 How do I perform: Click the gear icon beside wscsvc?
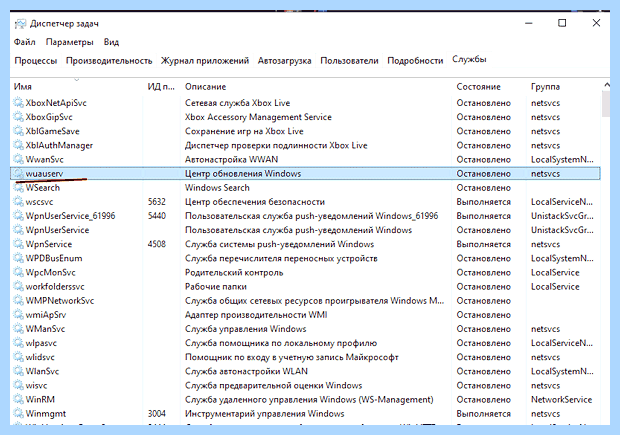18,202
